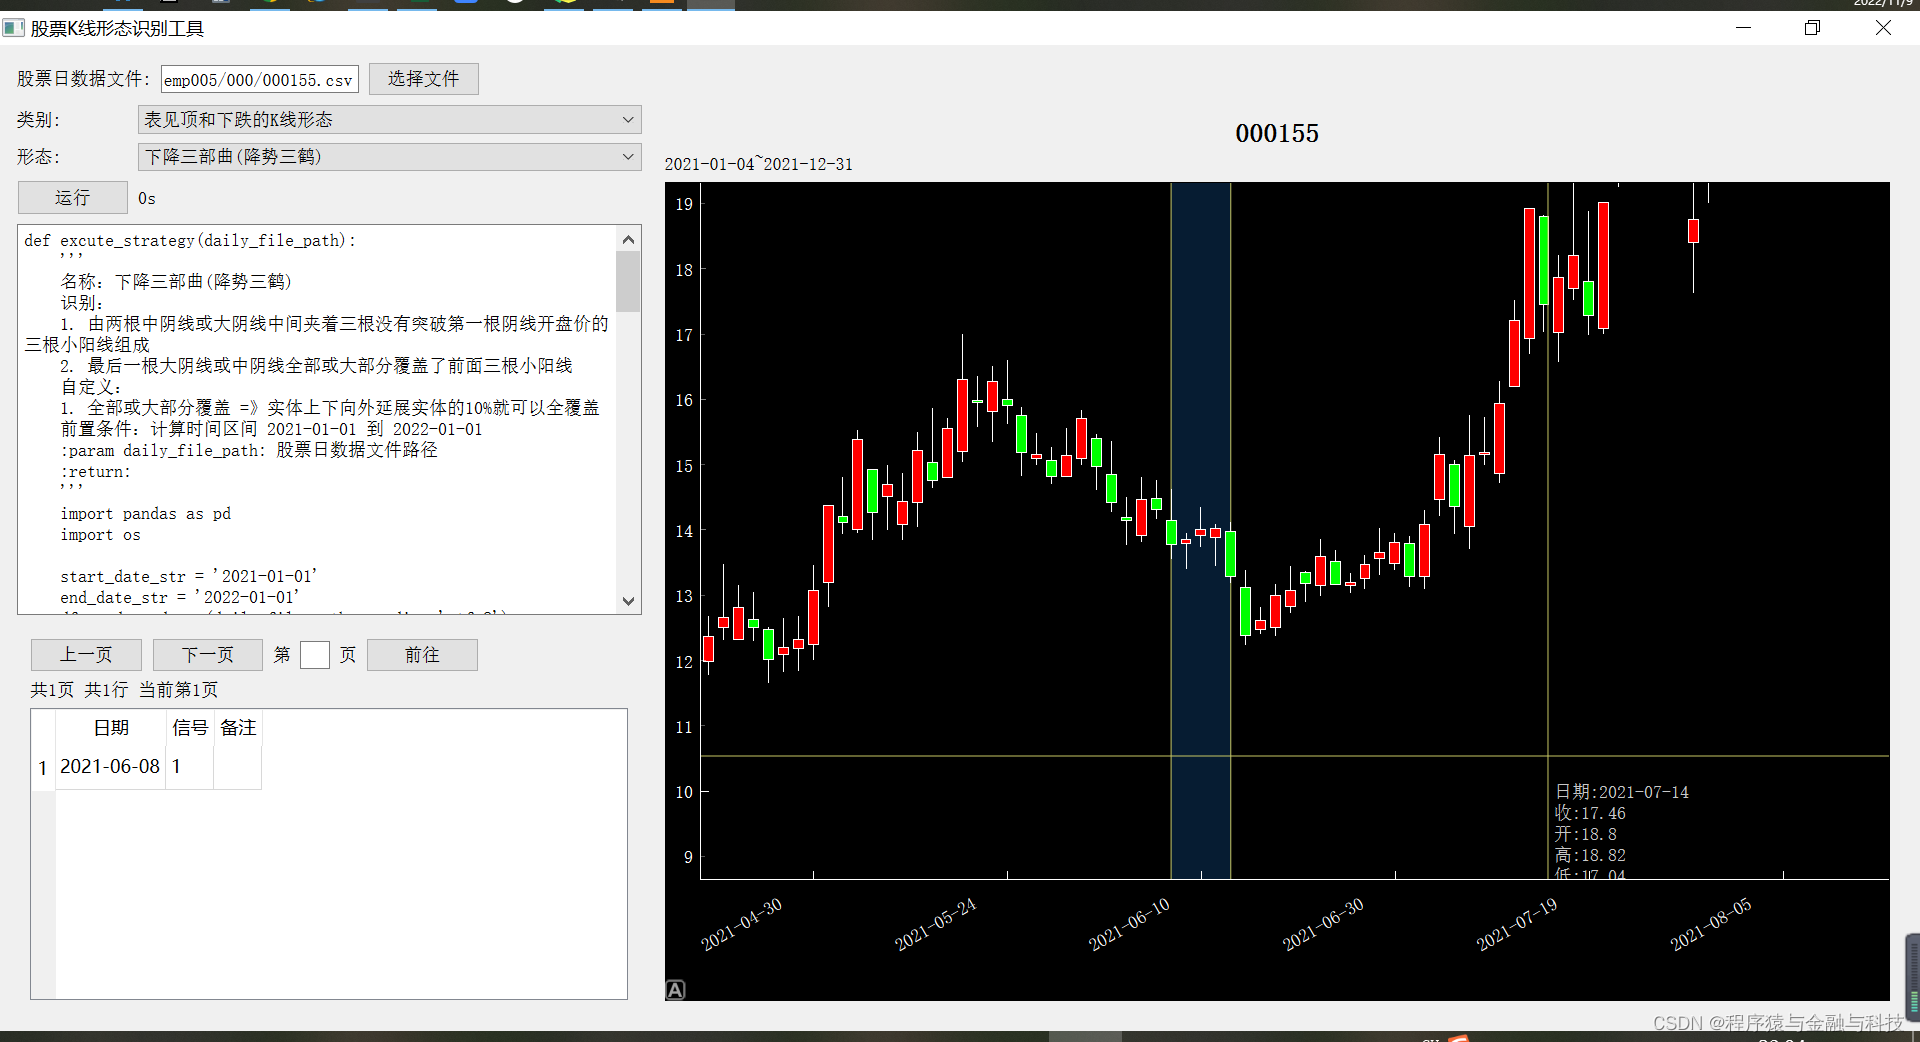Minimize the 股票K线形态识别工具 window
Screen dimensions: 1920x1042
click(1744, 28)
